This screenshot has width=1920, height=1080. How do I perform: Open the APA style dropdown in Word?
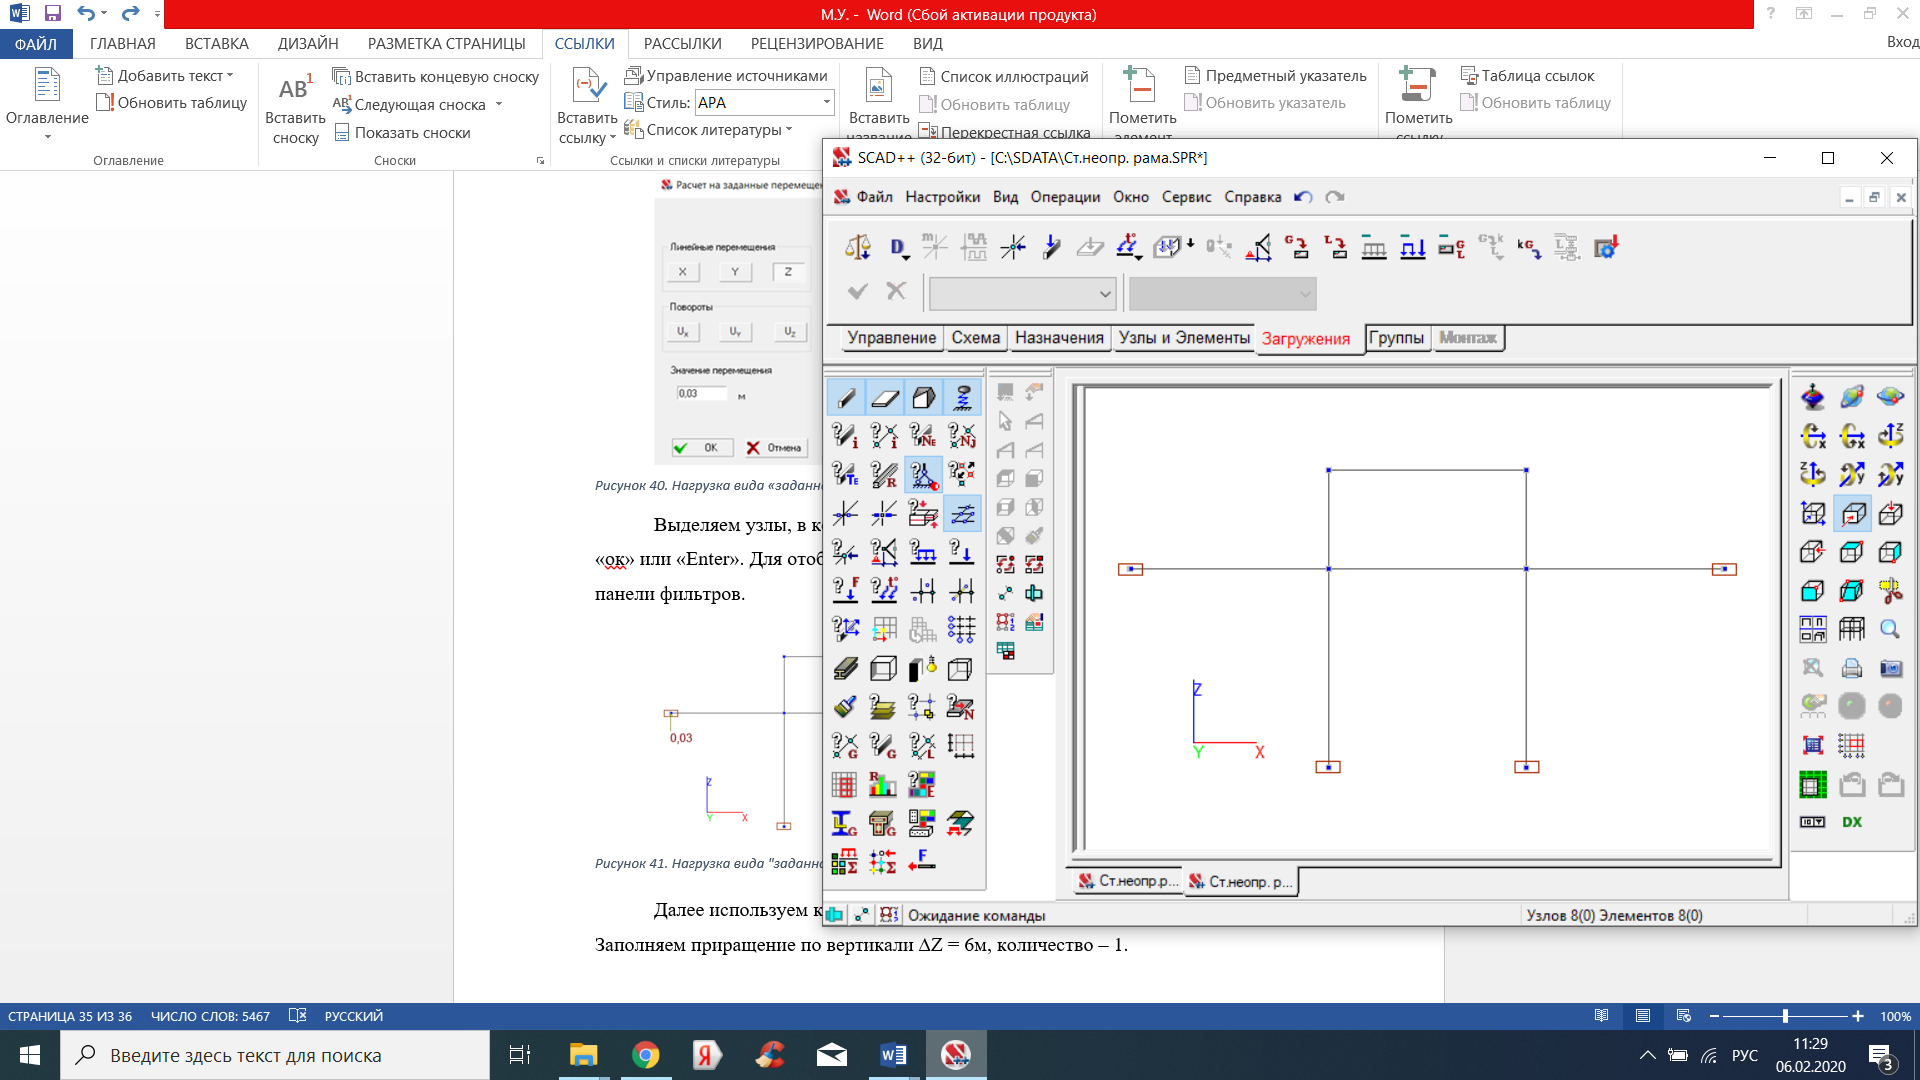pos(827,102)
